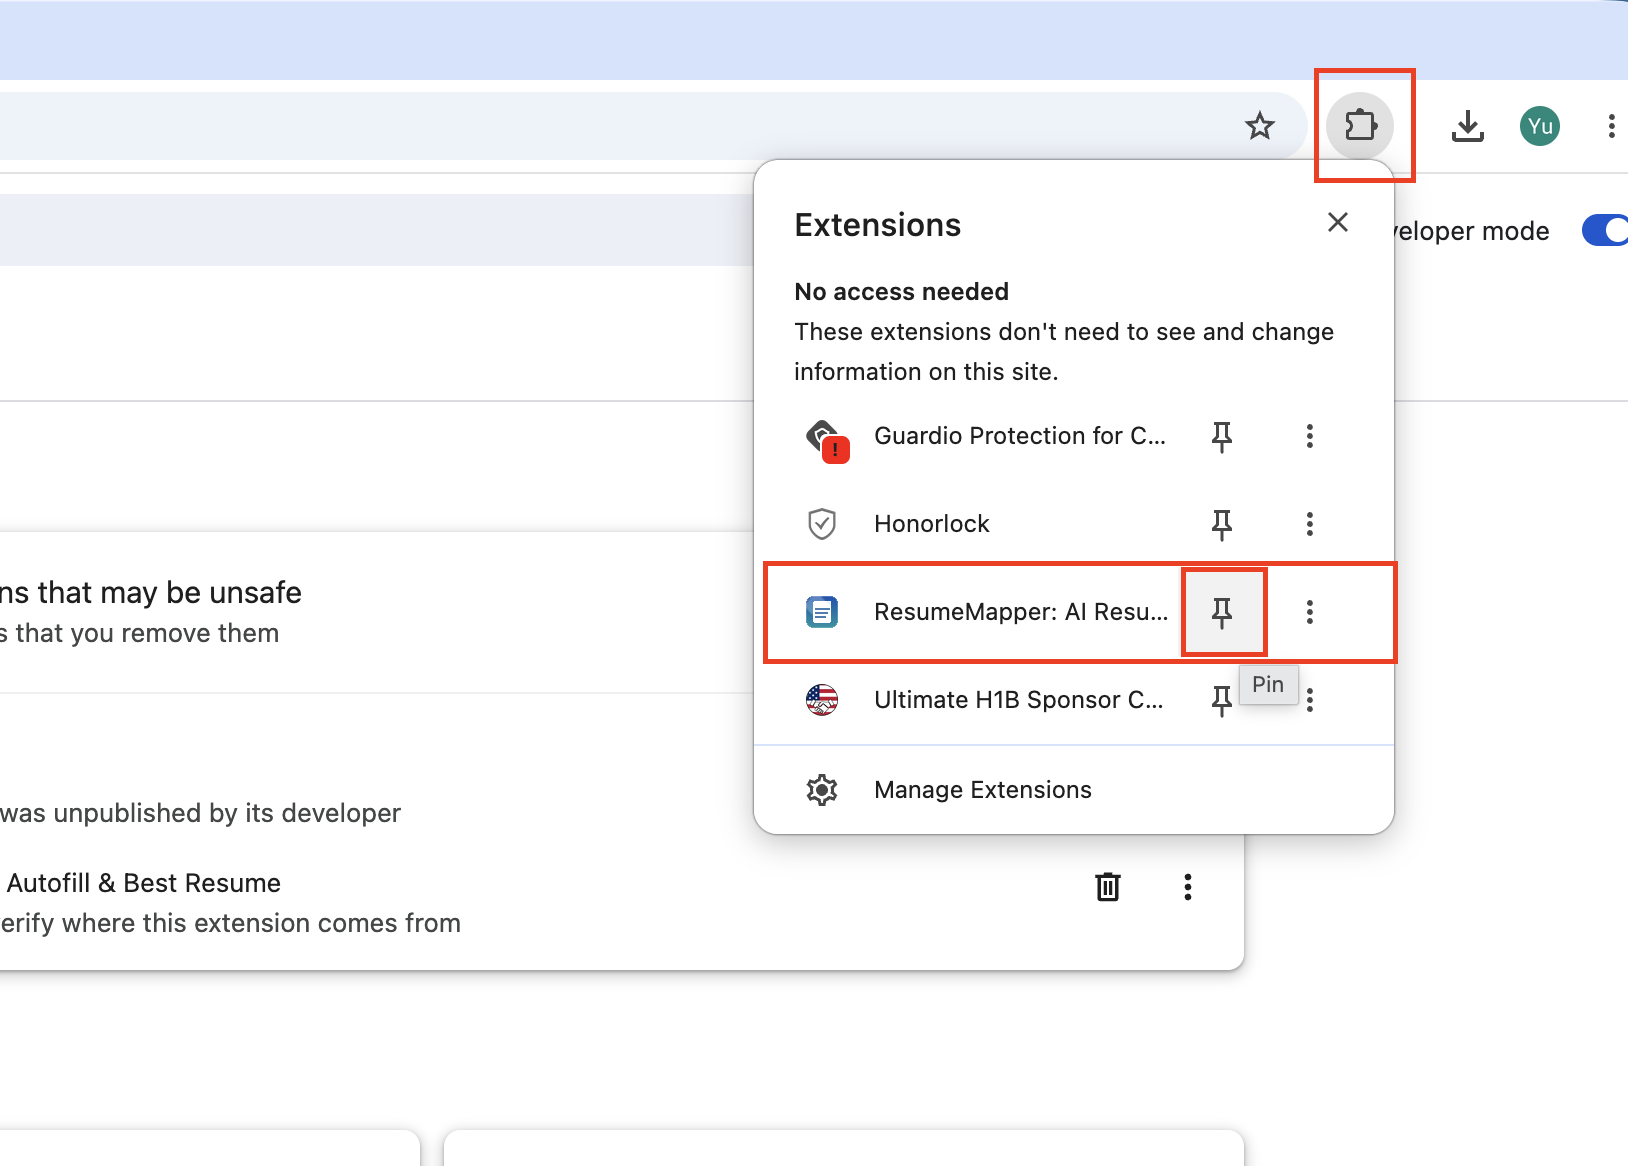Remove the Autofill & Best Resume extension
1628x1166 pixels.
point(1108,887)
